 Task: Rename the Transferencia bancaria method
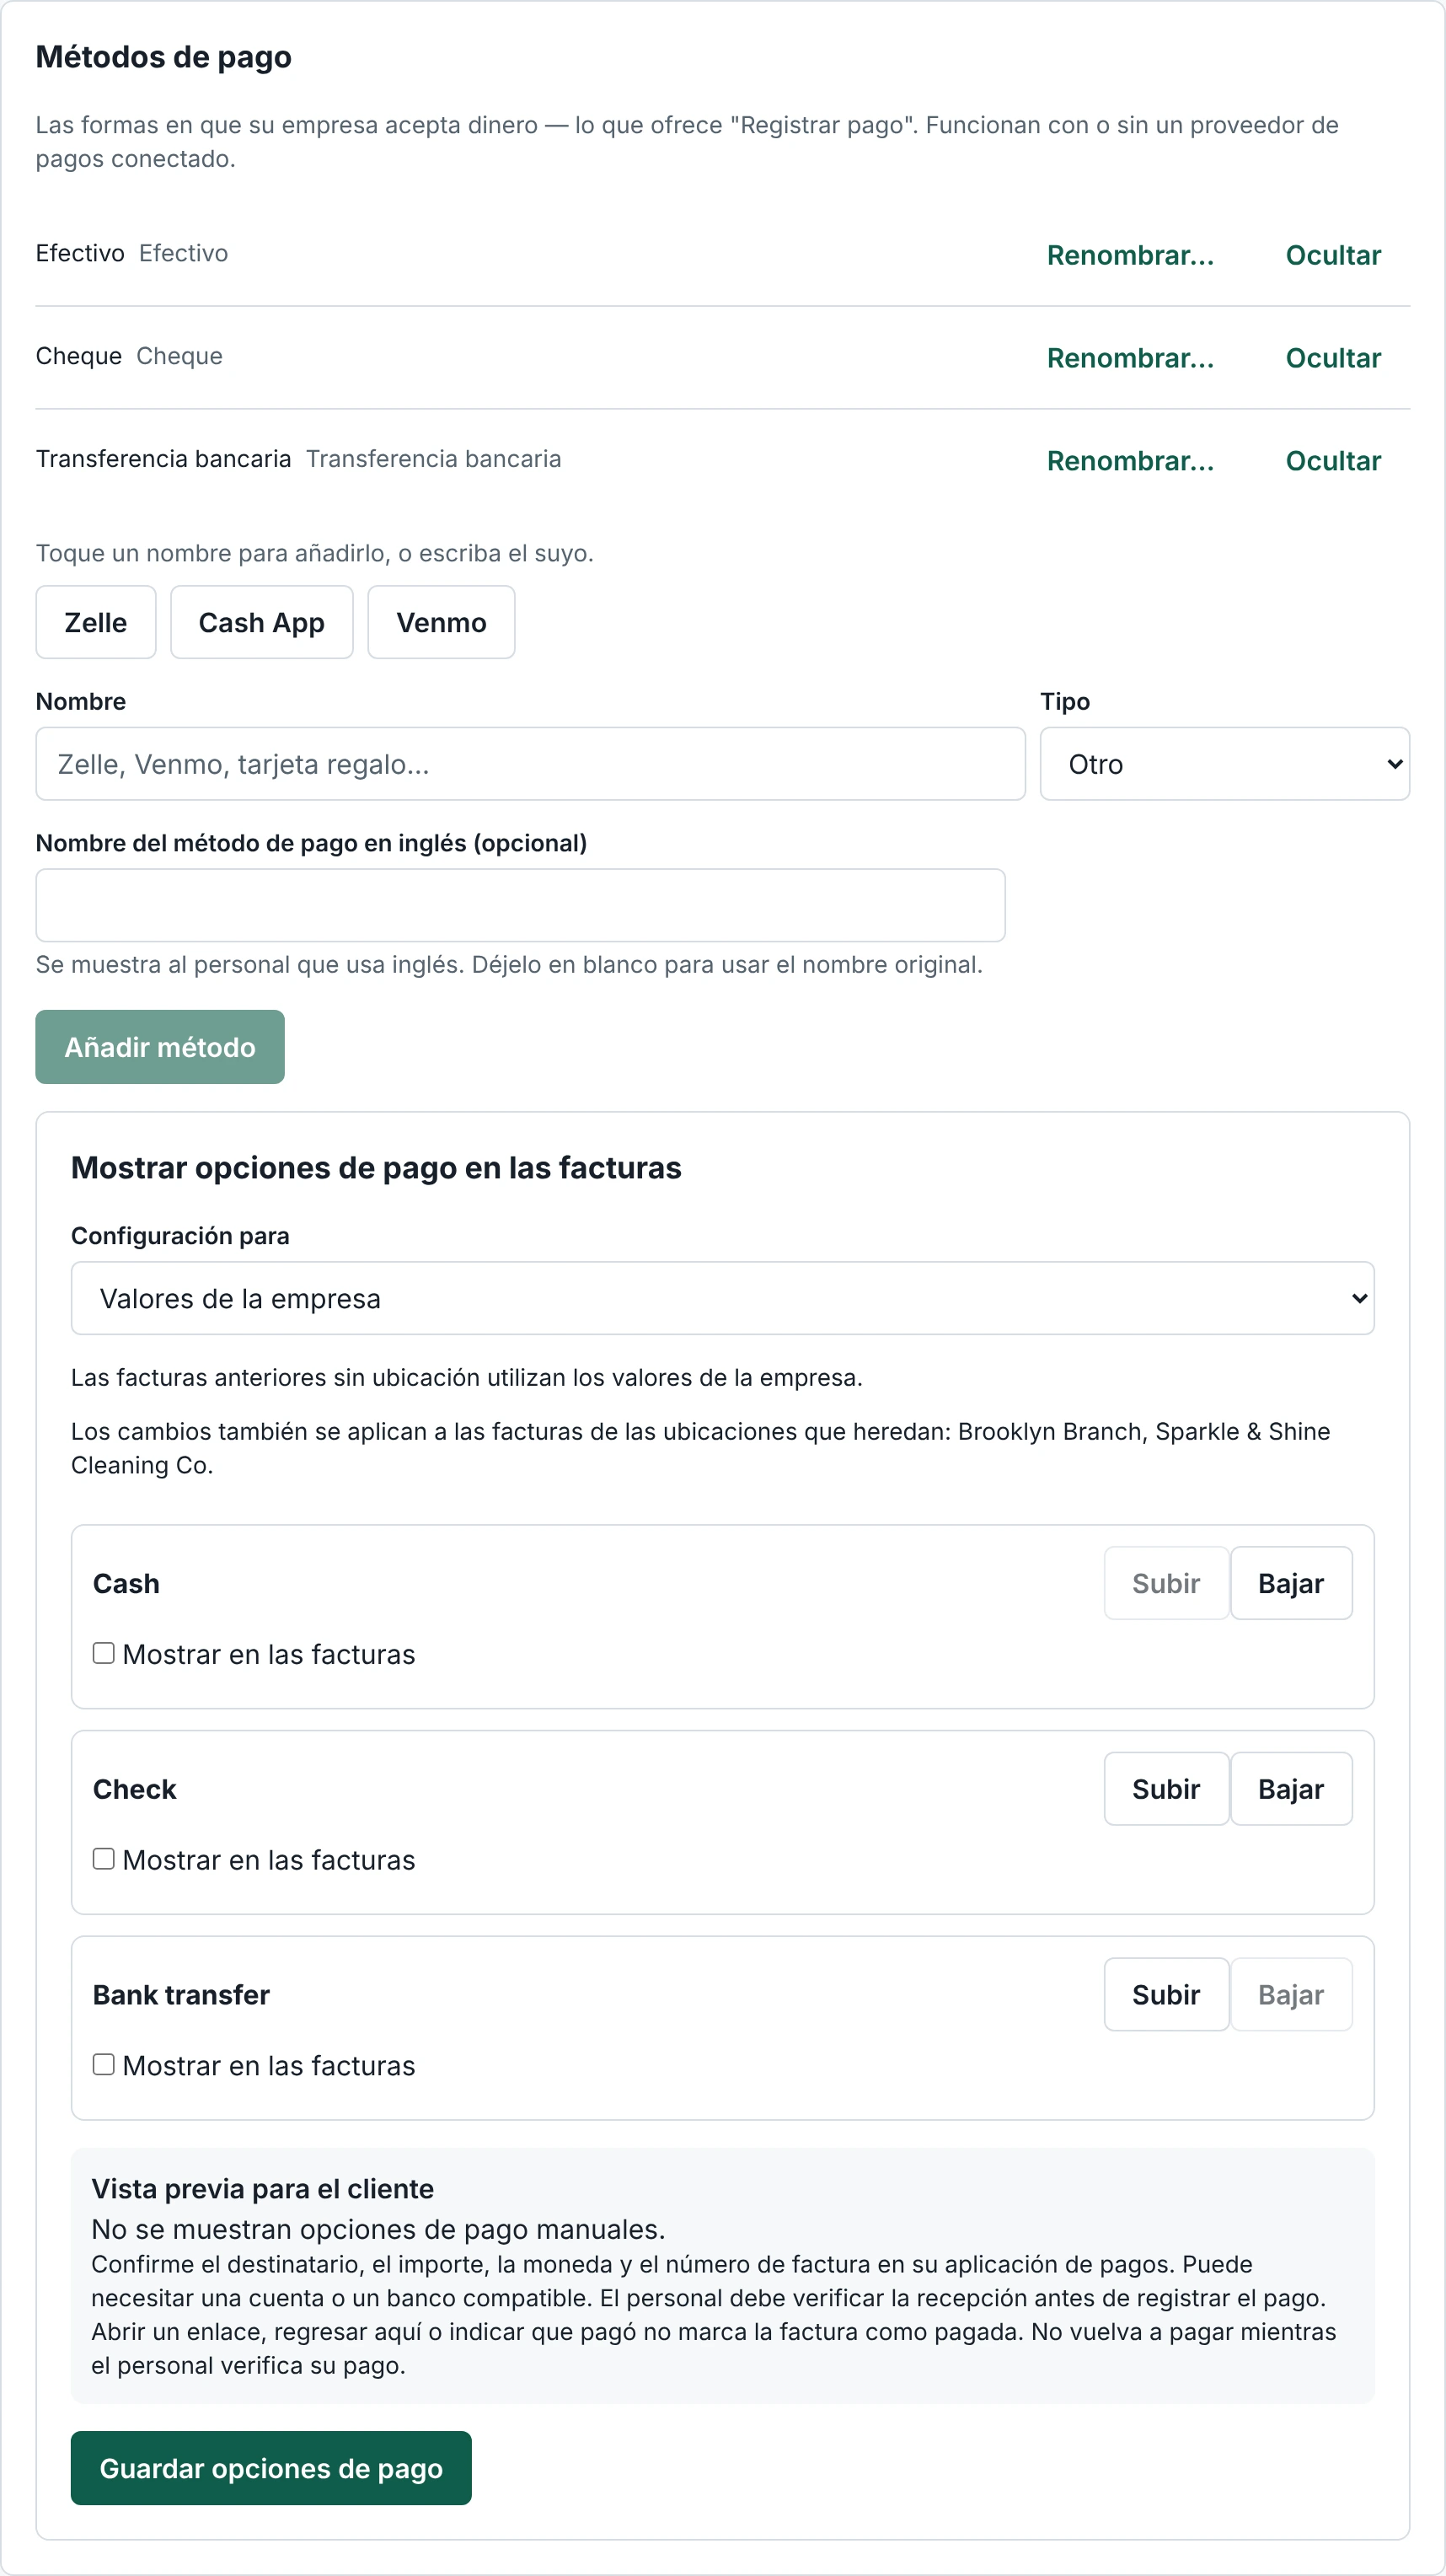tap(1130, 461)
